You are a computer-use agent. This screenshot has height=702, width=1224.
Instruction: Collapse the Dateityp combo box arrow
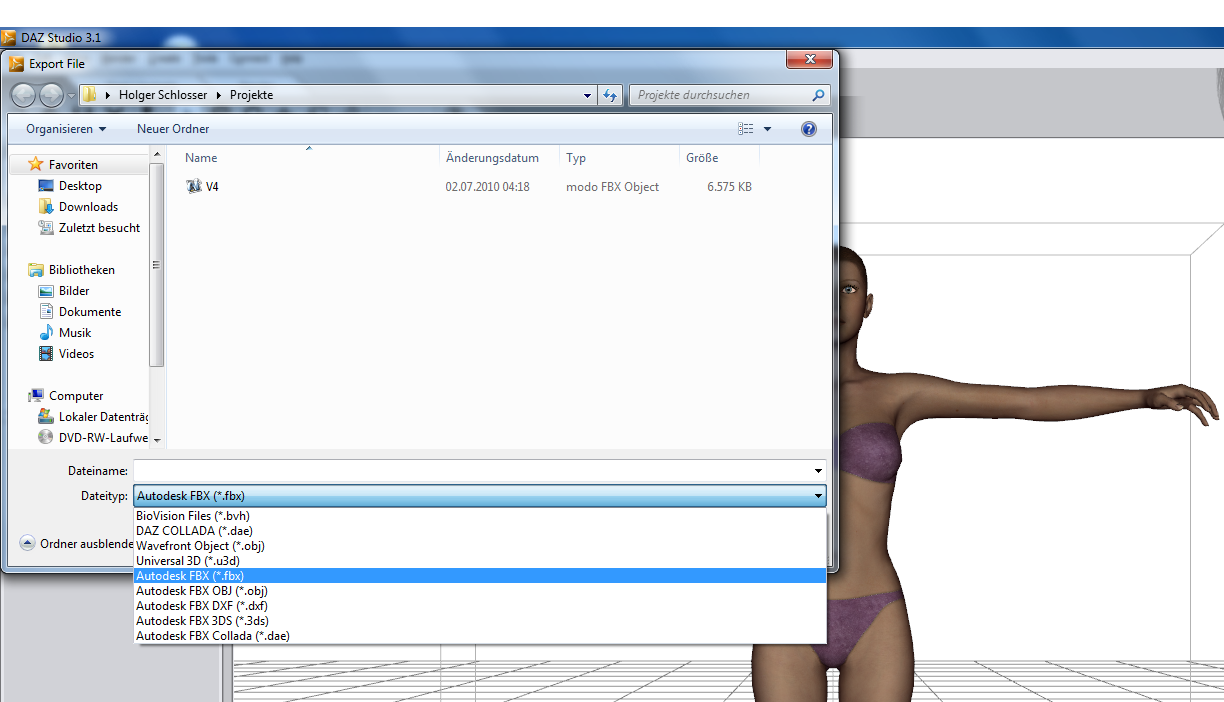pyautogui.click(x=819, y=496)
